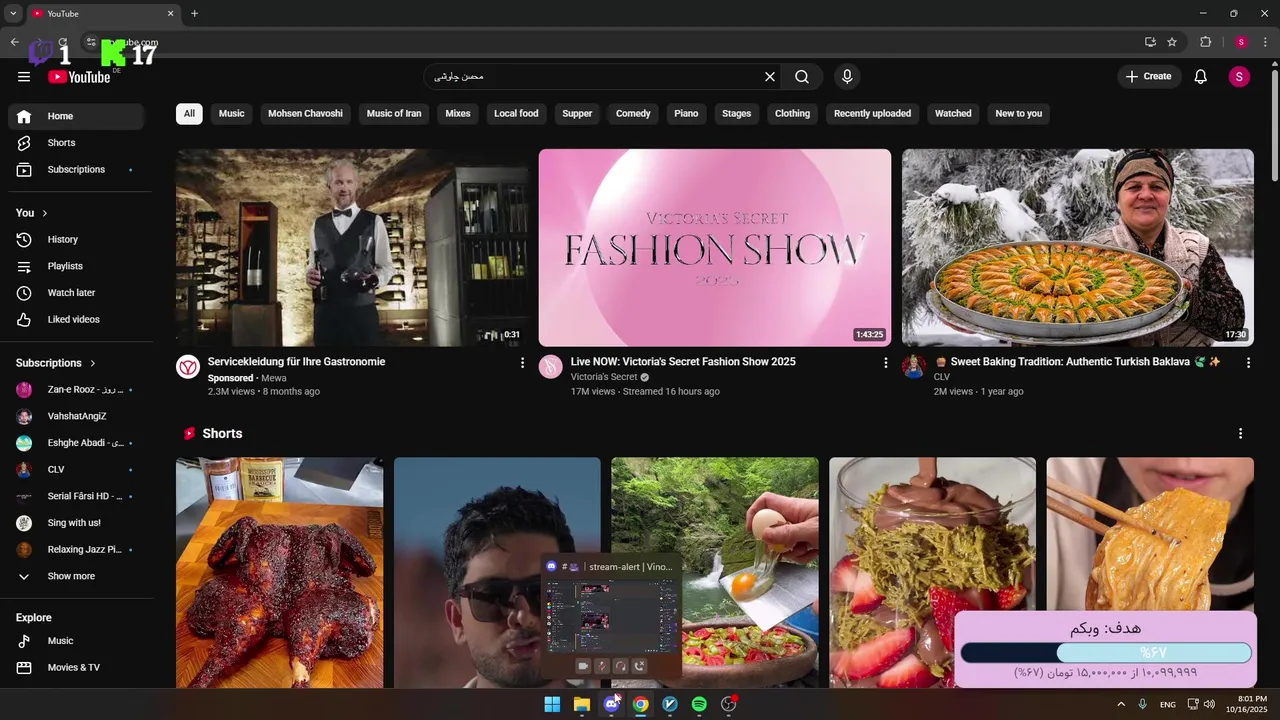
Task: Open a new browser tab
Action: coord(194,13)
